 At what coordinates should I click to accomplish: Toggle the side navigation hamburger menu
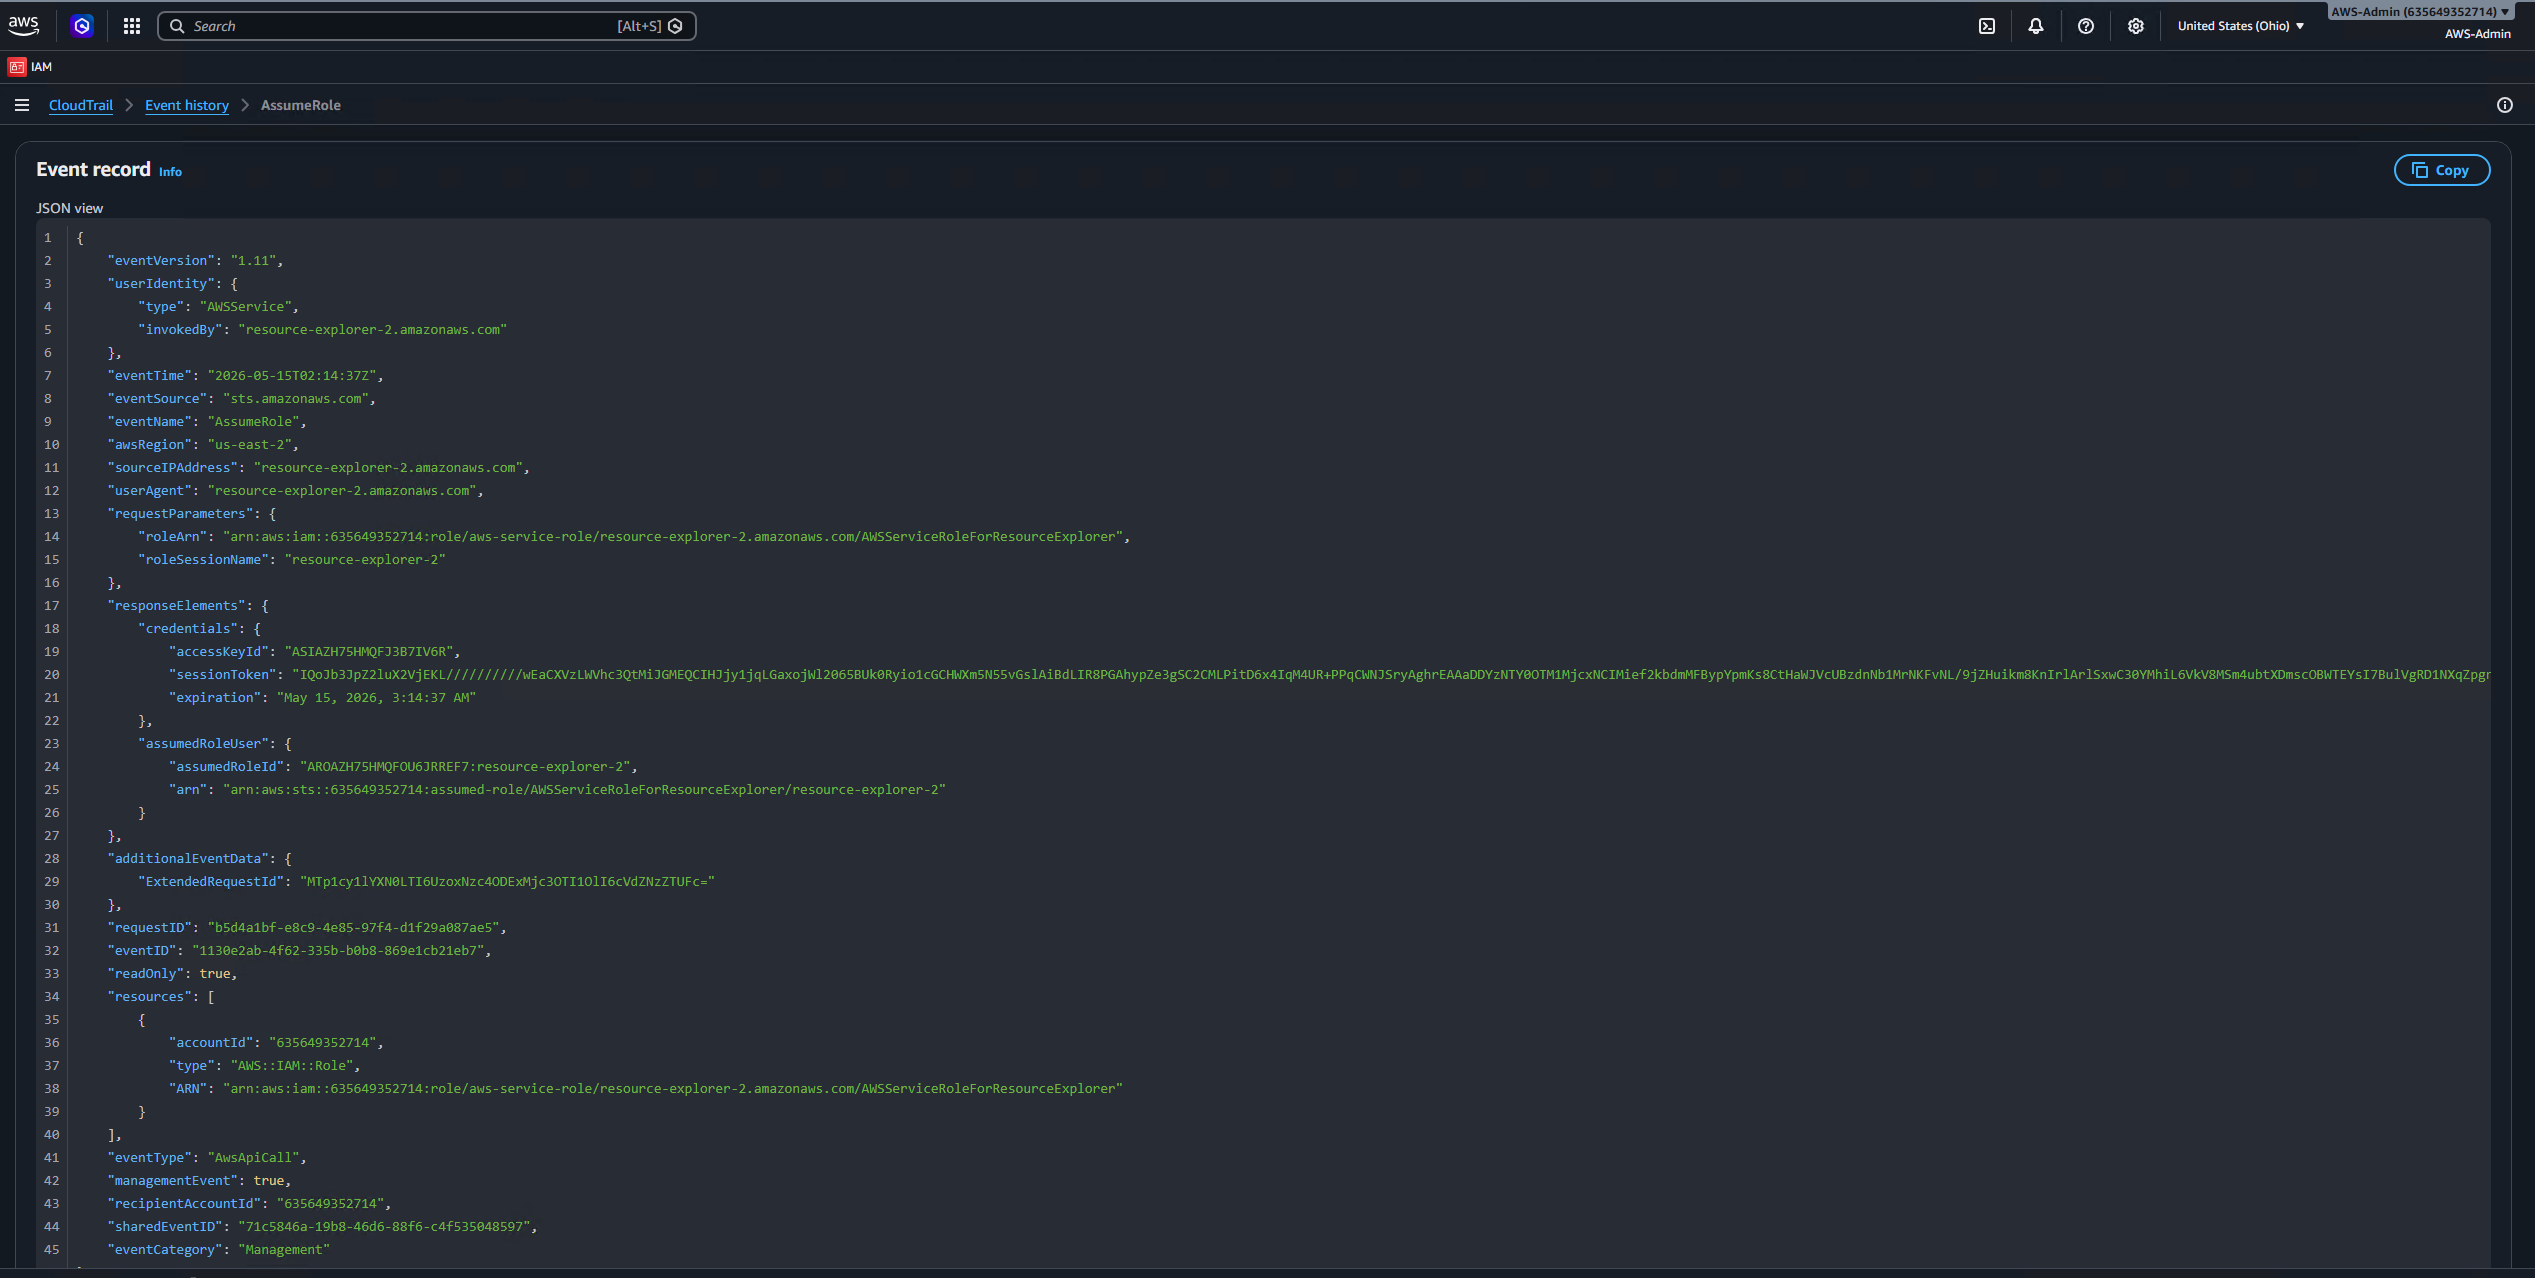coord(22,105)
